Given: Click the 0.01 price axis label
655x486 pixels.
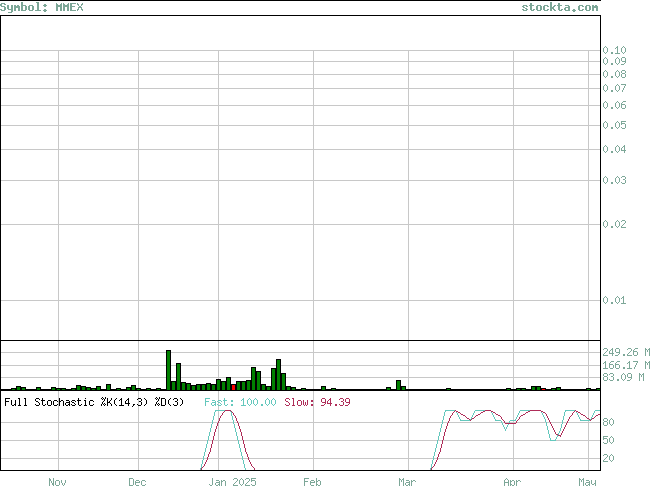Looking at the screenshot, I should click(614, 300).
